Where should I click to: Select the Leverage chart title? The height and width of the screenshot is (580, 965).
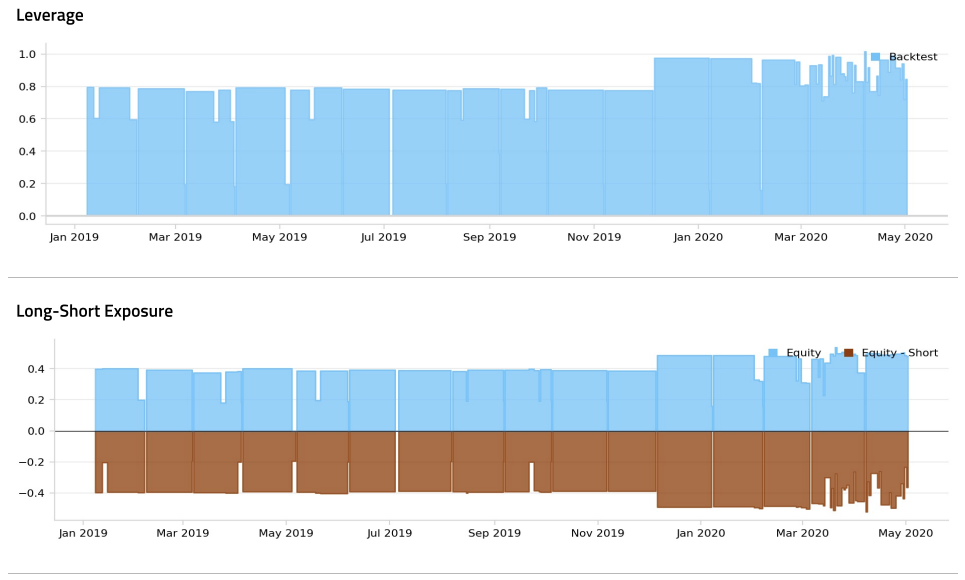click(50, 15)
